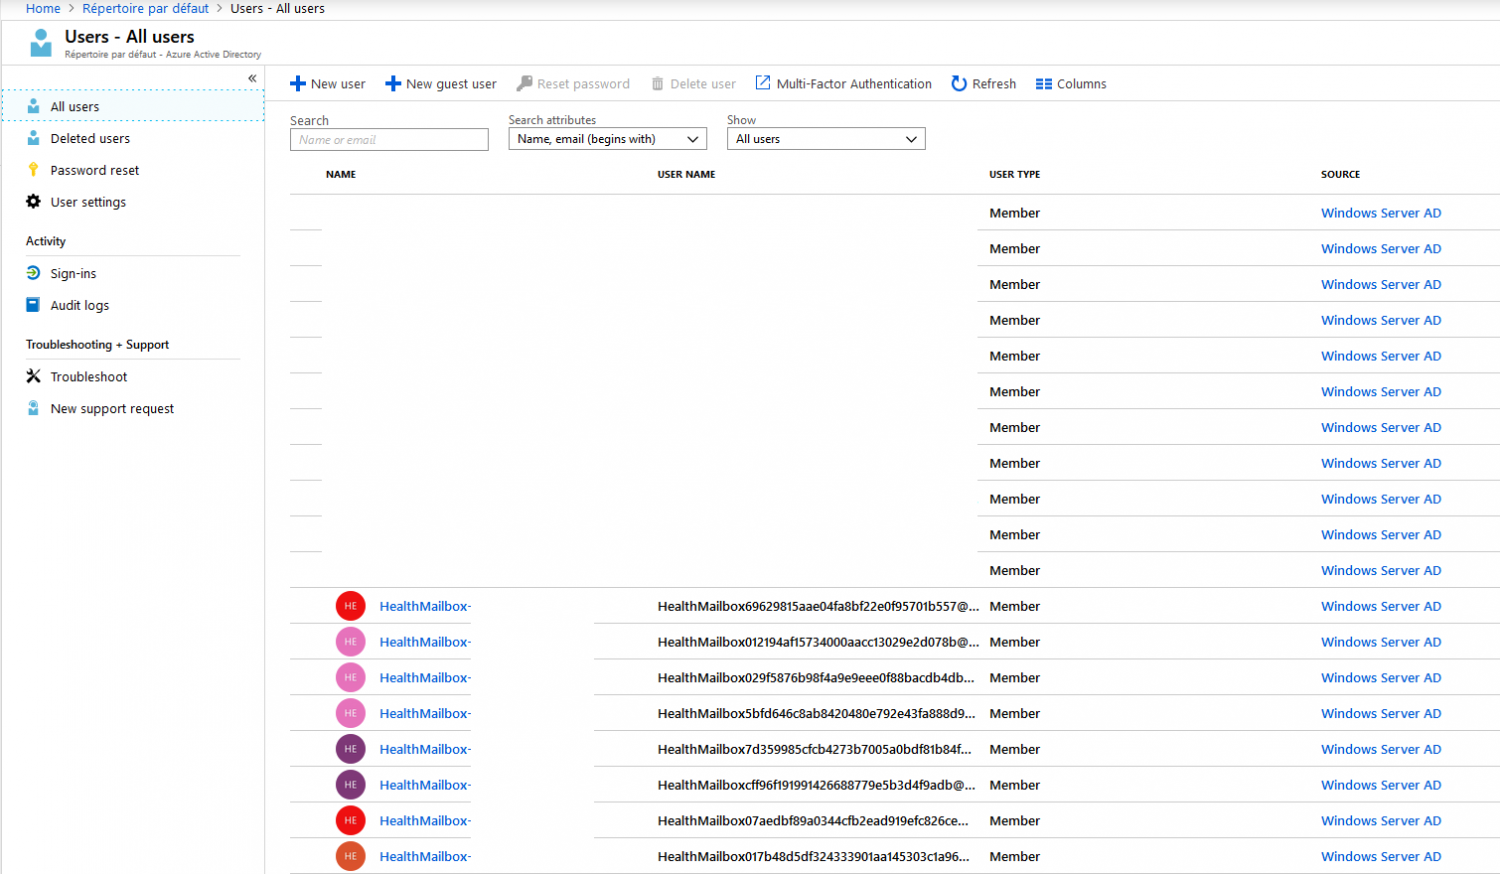Open Répertoire par défaut breadcrumb

146,8
